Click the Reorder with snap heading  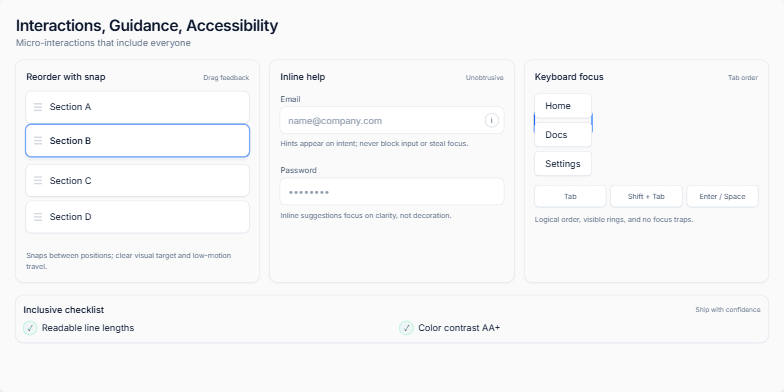(x=66, y=77)
